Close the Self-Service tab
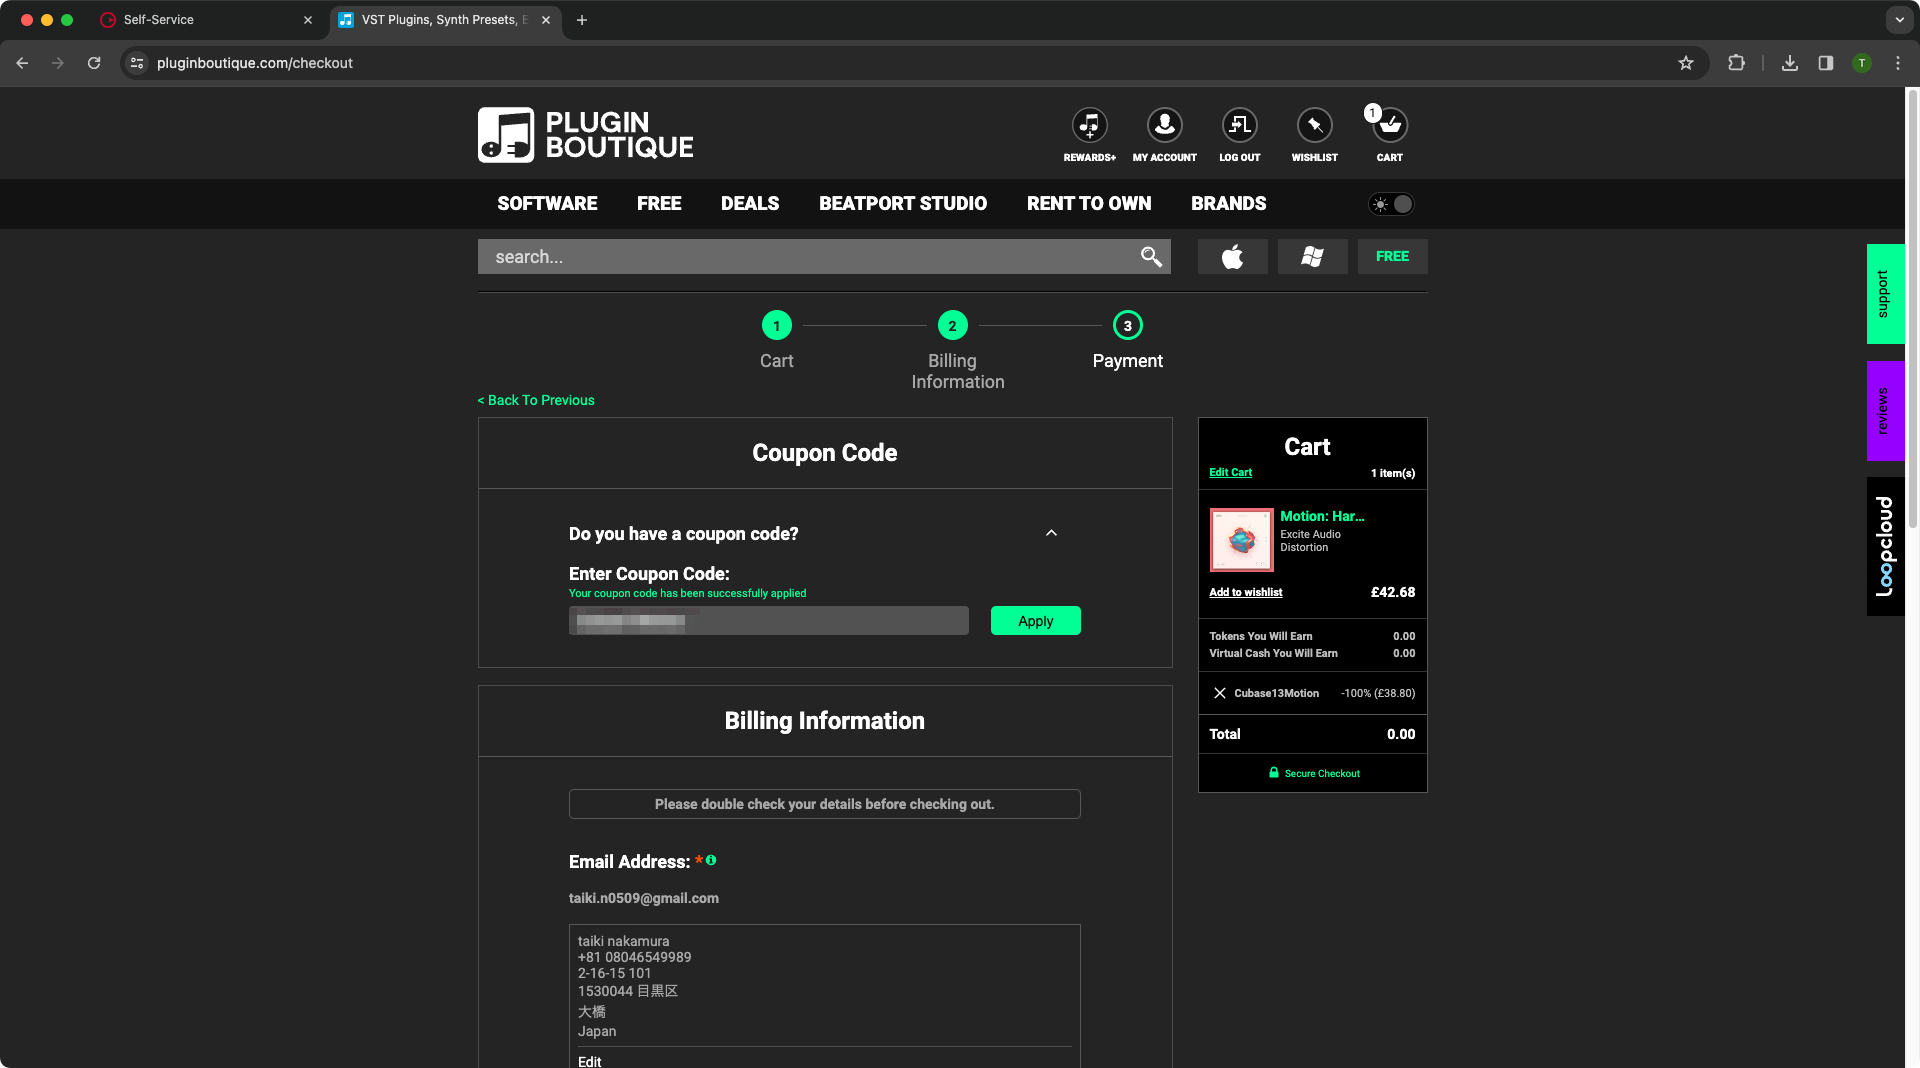The image size is (1920, 1068). (x=308, y=20)
